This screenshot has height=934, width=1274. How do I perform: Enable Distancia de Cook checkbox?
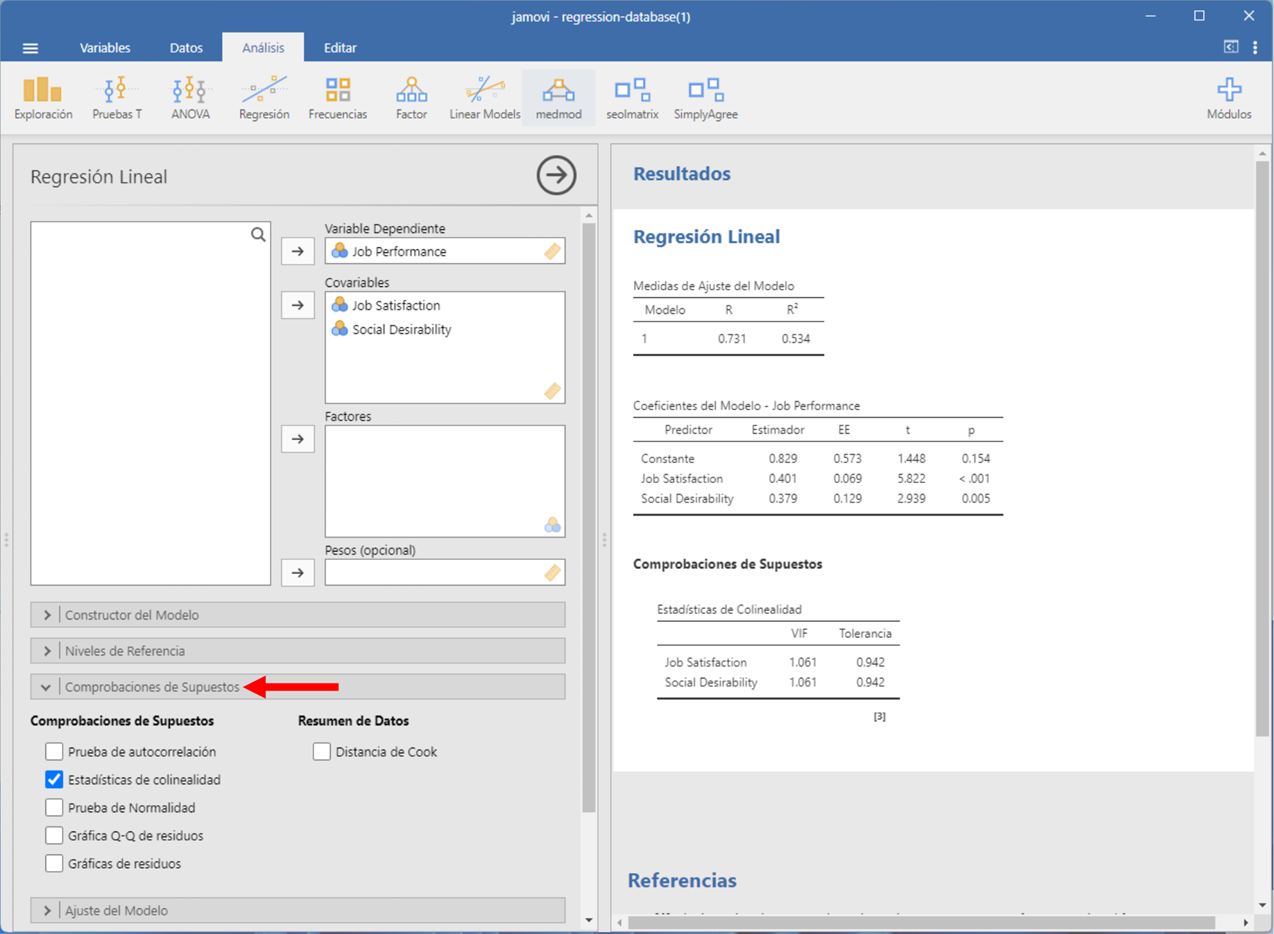coord(322,752)
